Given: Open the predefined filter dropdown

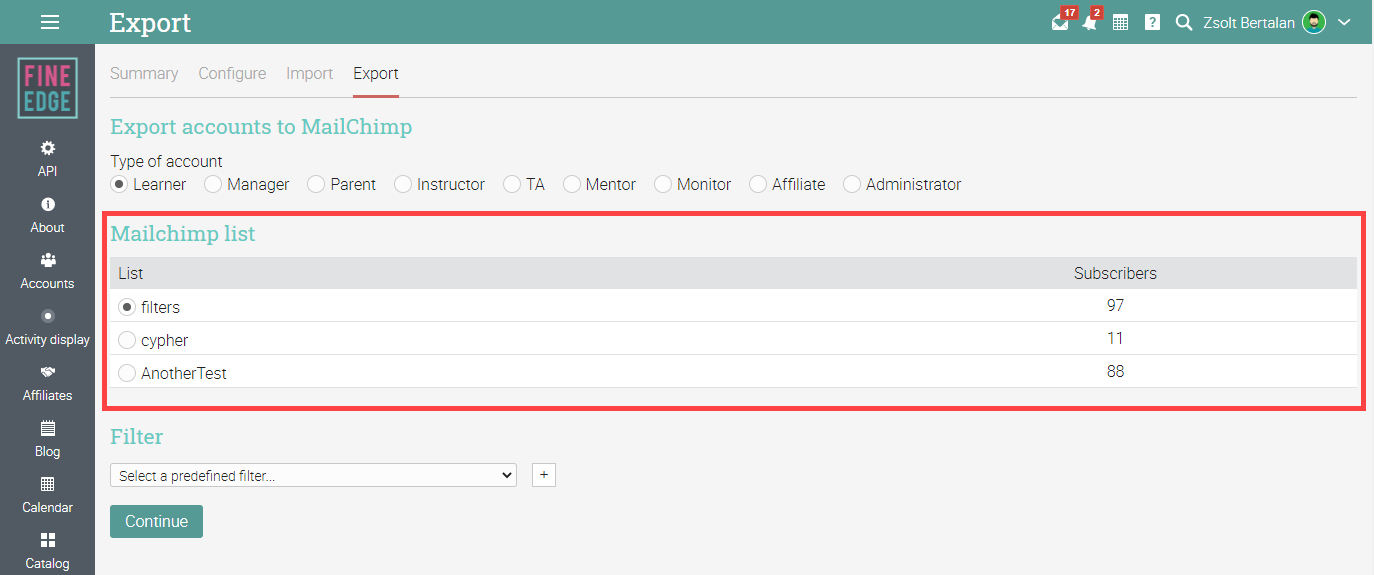Looking at the screenshot, I should [x=313, y=475].
